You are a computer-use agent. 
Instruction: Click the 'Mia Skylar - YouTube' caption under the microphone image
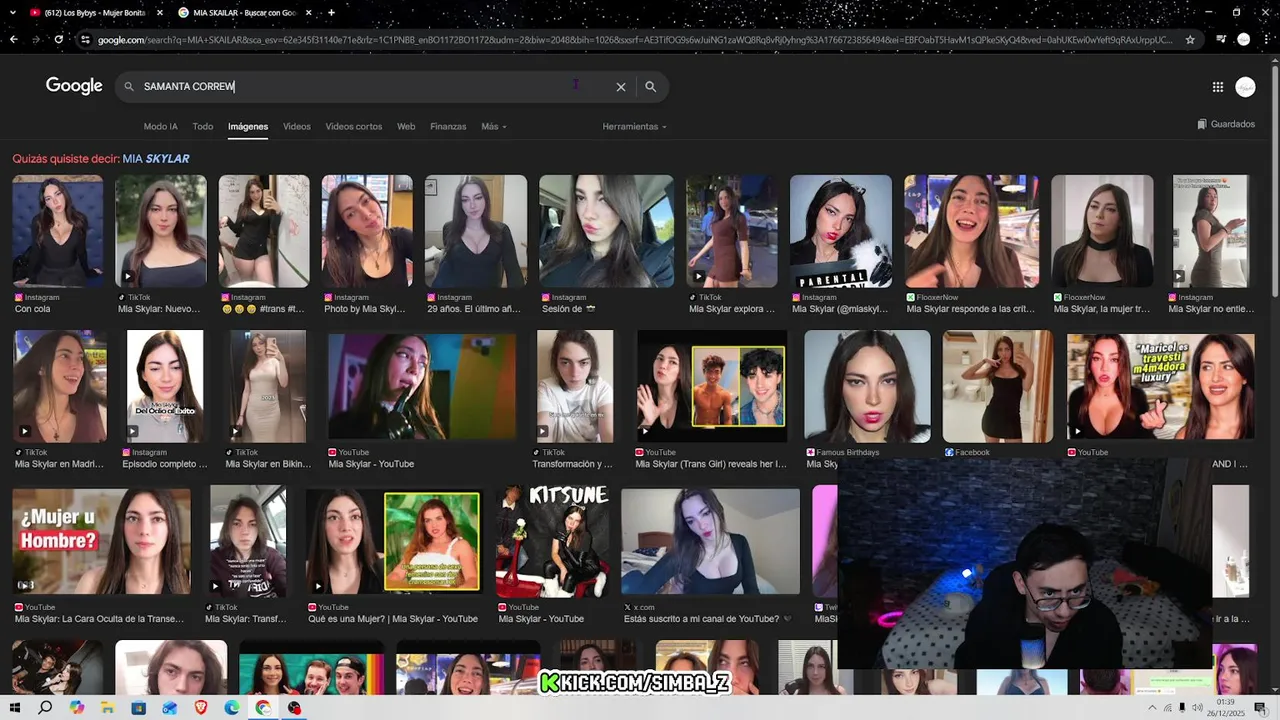tap(371, 464)
